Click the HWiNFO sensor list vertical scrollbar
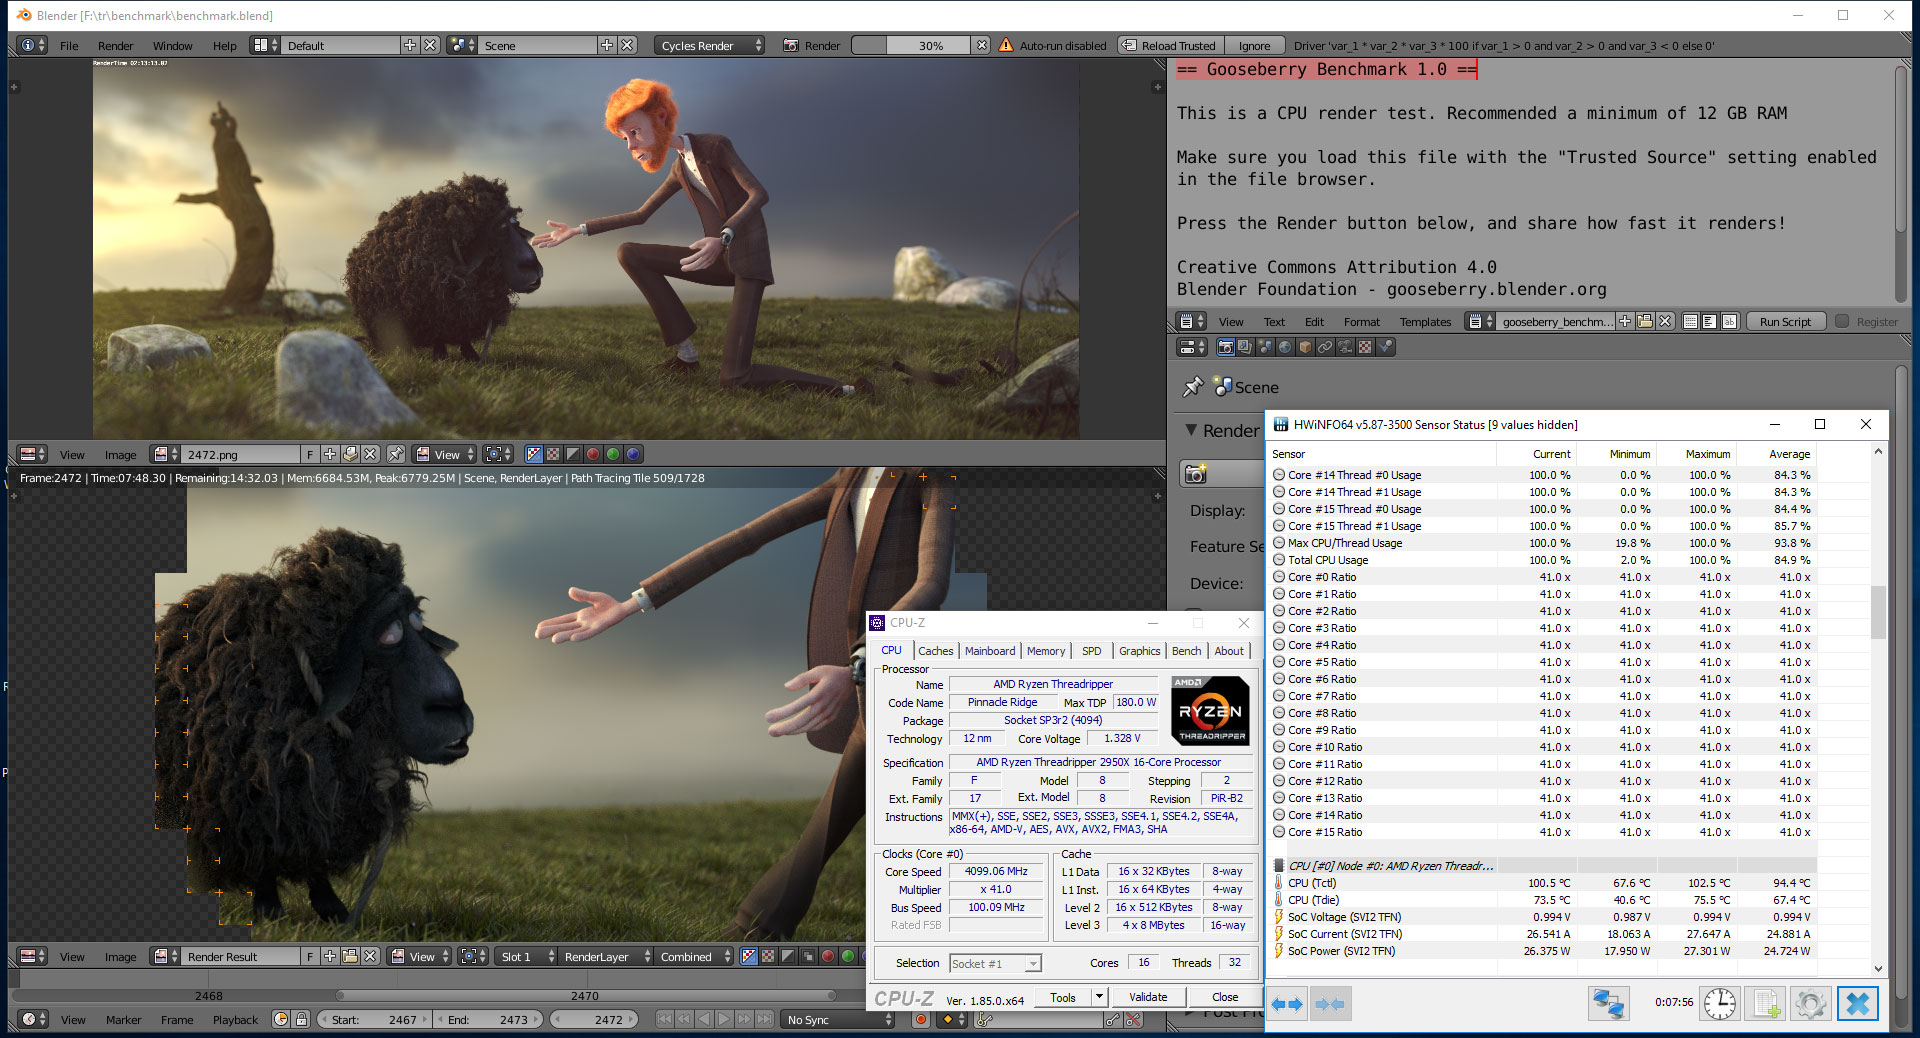Viewport: 1920px width, 1038px height. 1878,612
